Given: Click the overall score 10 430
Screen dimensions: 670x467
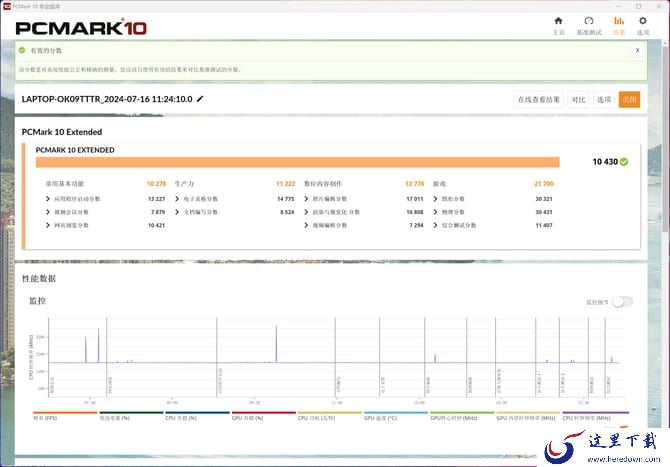Looking at the screenshot, I should (605, 162).
